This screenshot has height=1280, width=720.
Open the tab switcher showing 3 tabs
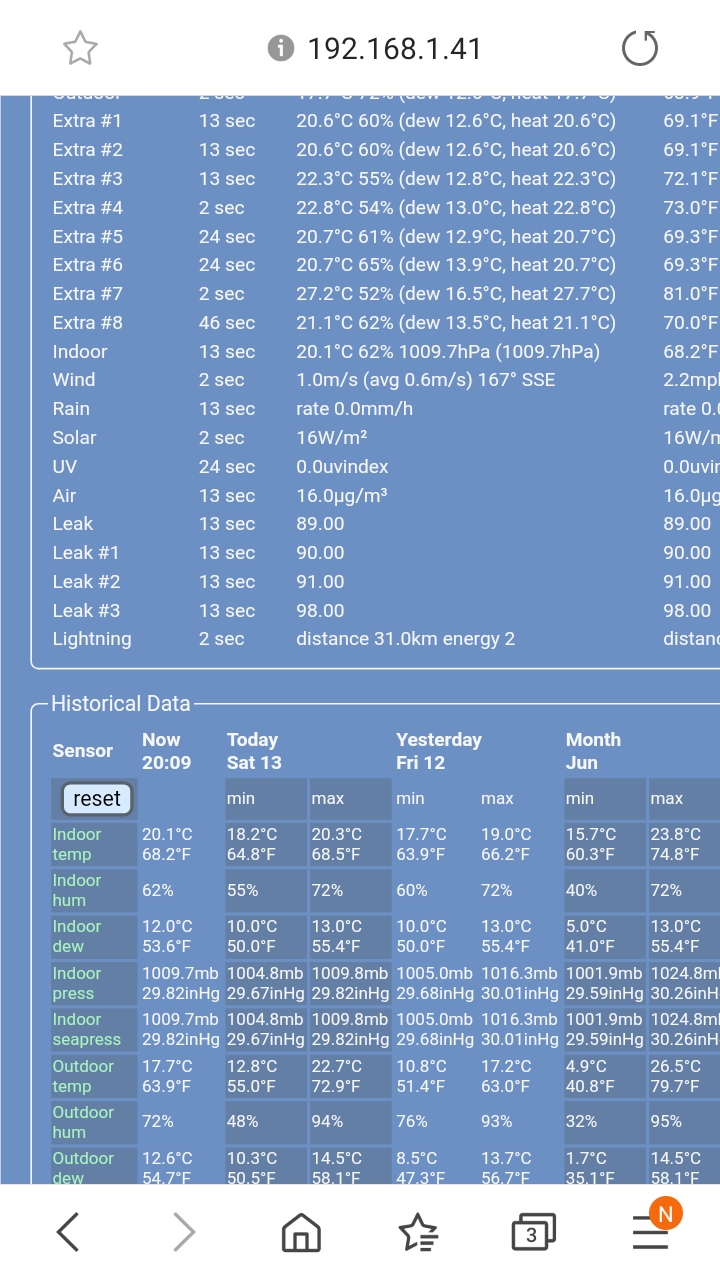coord(532,1233)
